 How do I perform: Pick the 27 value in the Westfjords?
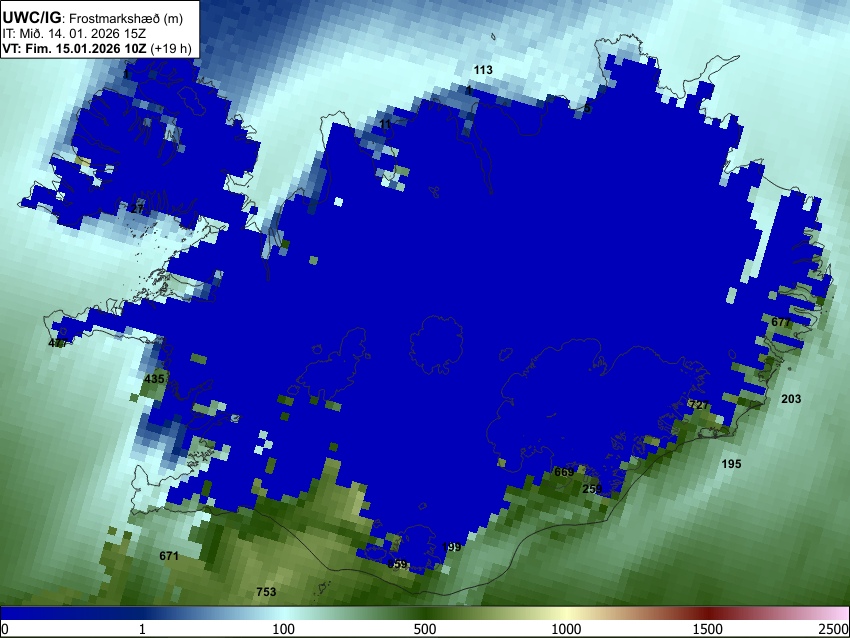click(138, 209)
